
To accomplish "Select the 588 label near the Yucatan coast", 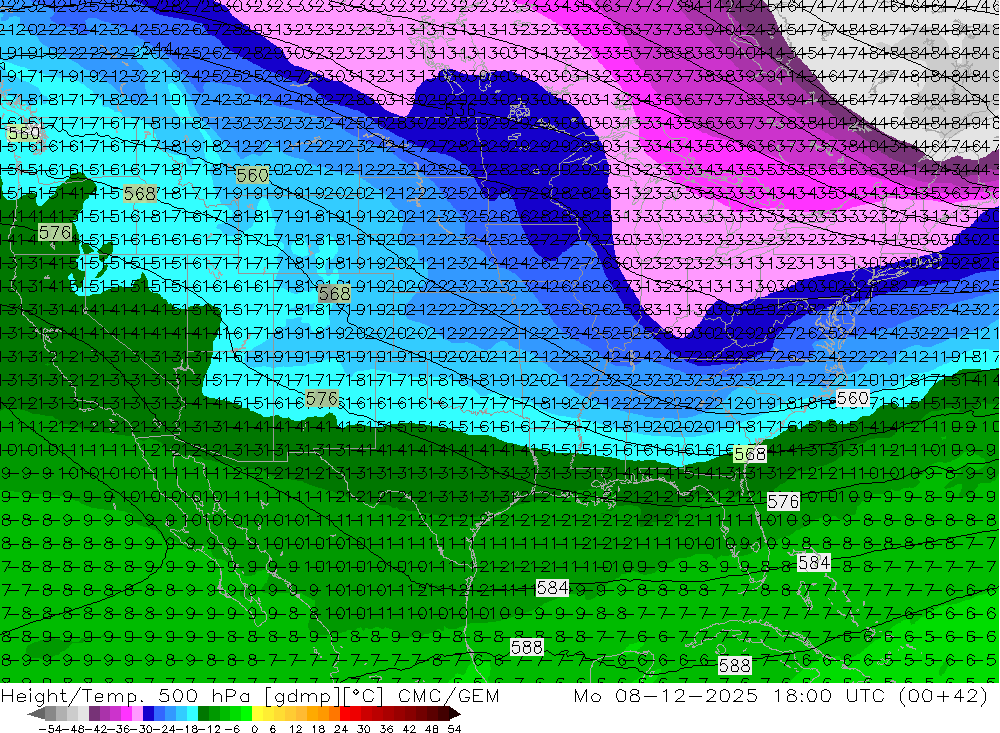I will [x=527, y=648].
